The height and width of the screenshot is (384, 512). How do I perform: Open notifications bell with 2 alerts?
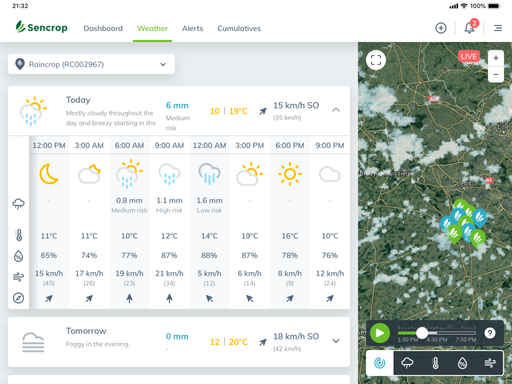tap(470, 27)
